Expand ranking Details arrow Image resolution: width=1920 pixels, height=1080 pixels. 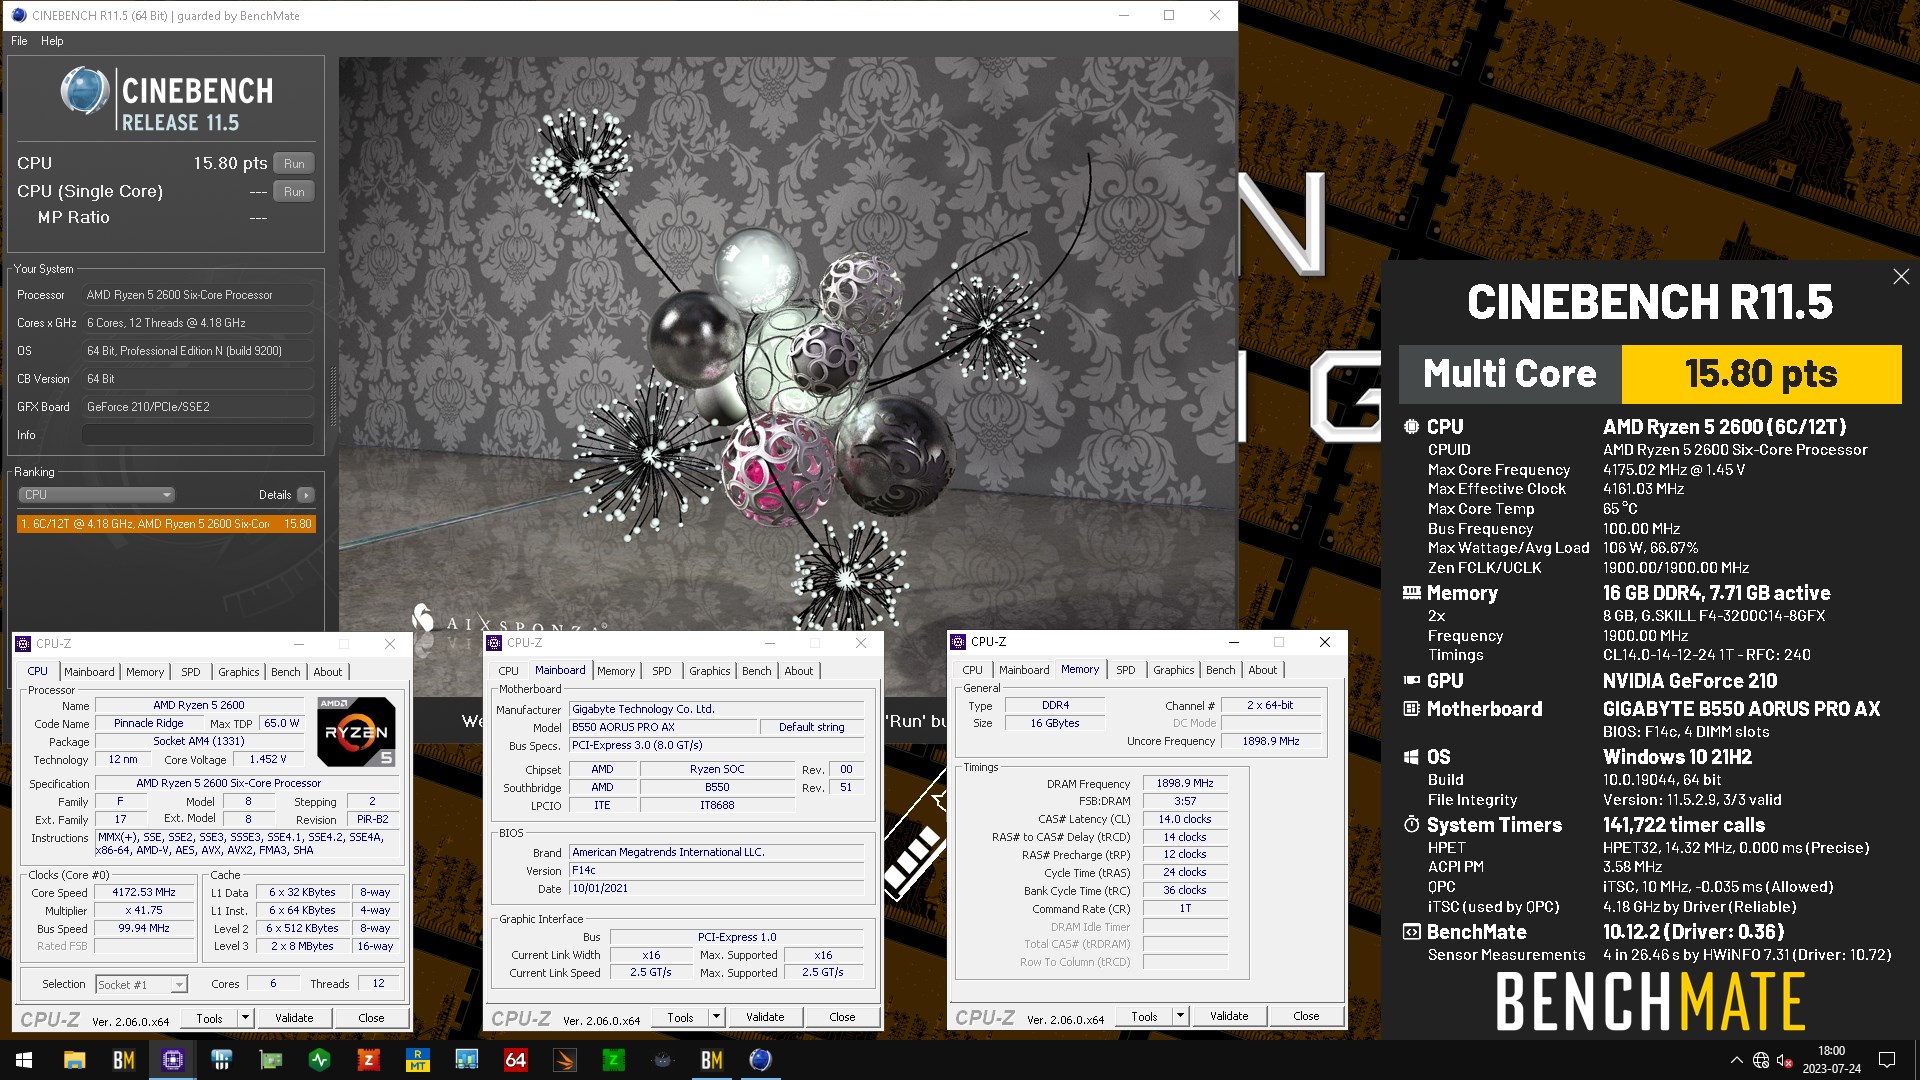pos(306,495)
